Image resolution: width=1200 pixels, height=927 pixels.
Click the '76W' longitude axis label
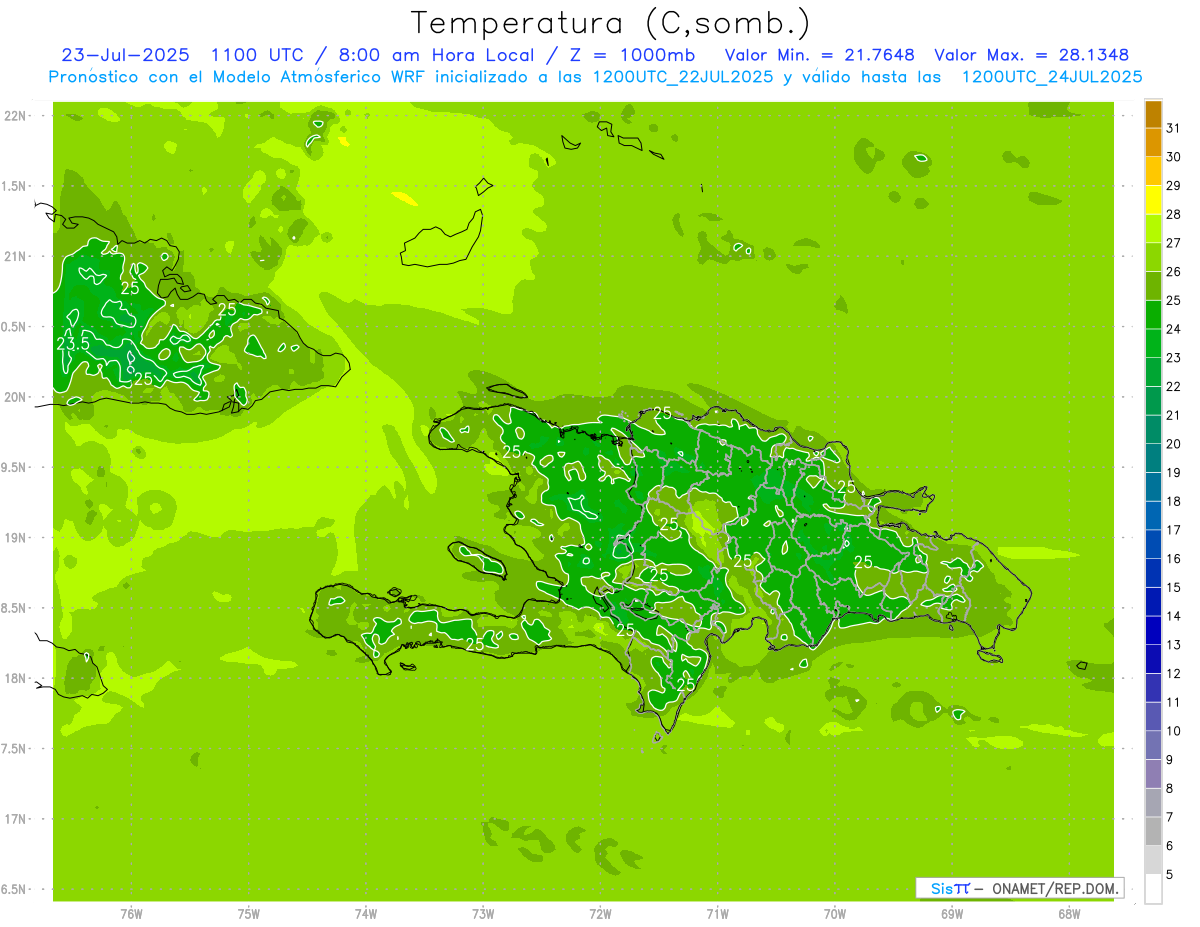click(x=131, y=913)
